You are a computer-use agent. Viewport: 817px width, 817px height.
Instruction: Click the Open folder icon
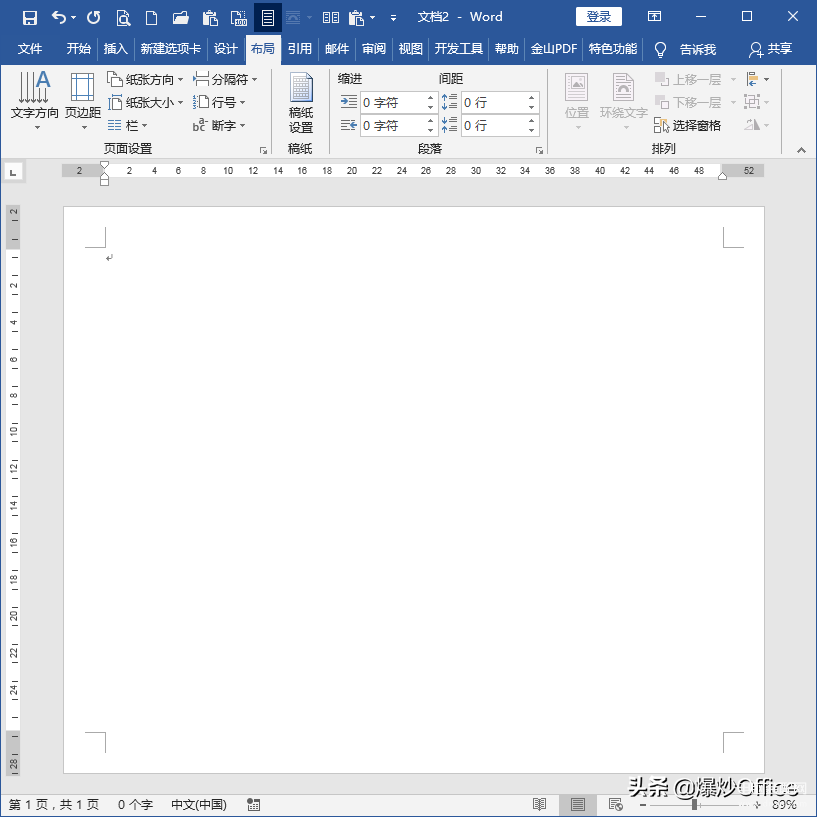pos(180,18)
